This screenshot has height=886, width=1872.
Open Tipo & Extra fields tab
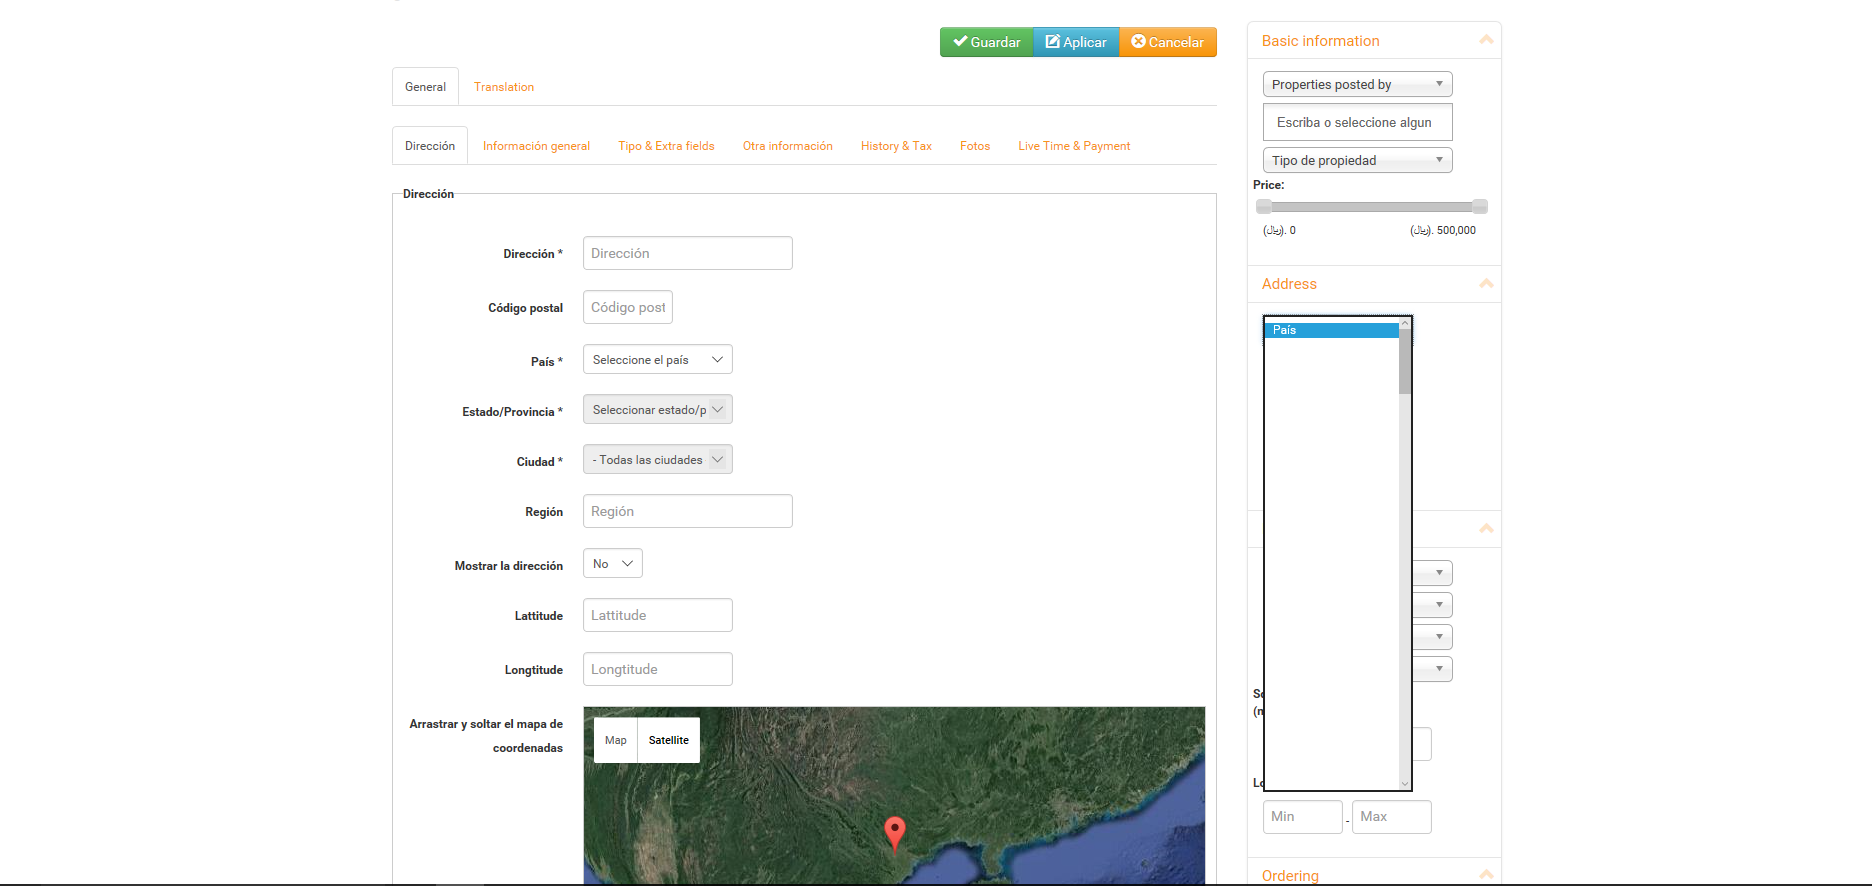click(x=666, y=146)
